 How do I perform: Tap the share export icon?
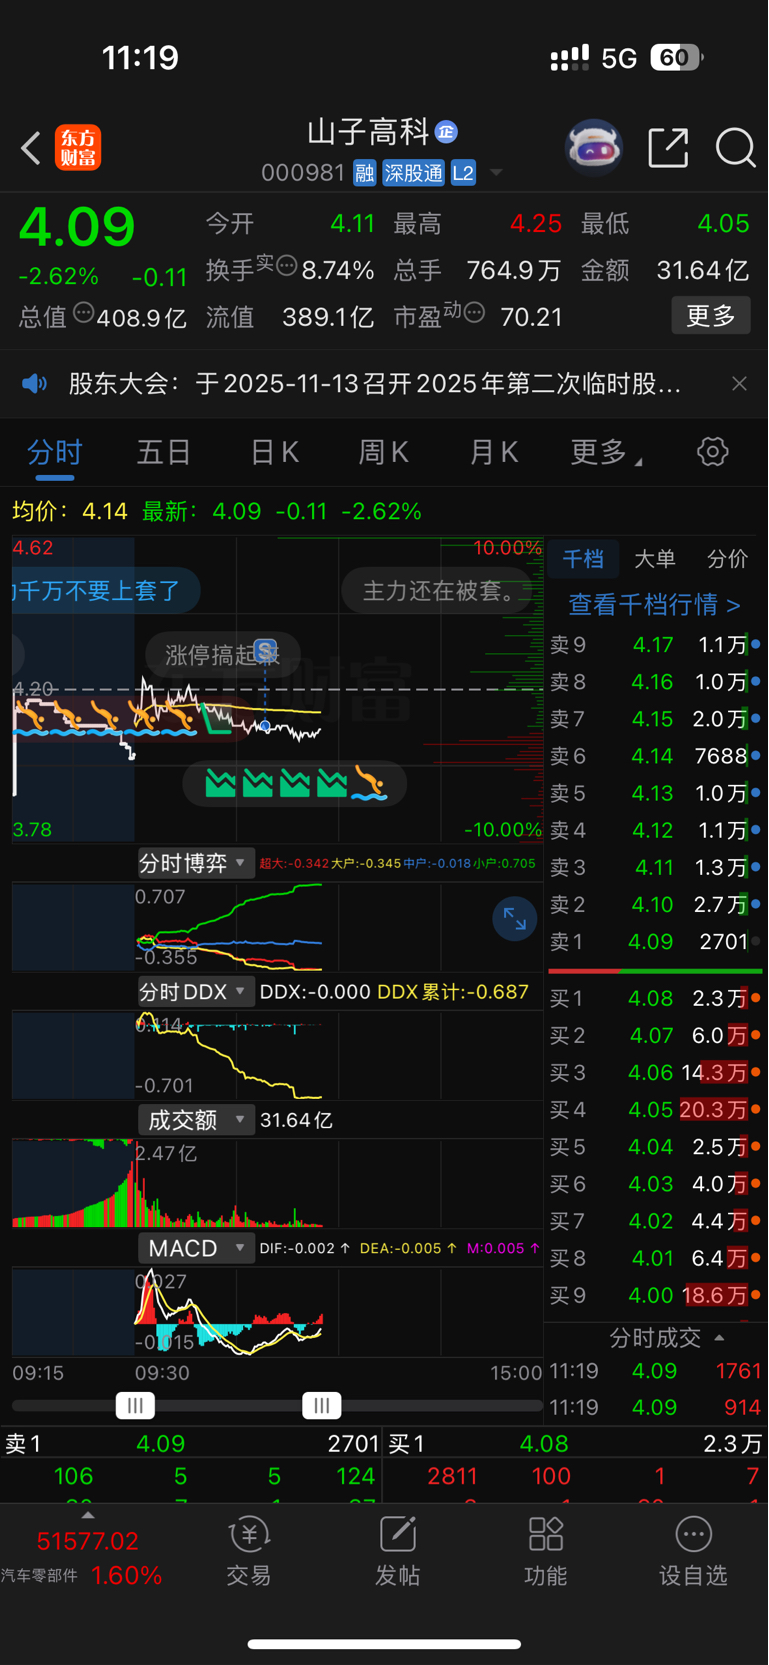(x=668, y=148)
